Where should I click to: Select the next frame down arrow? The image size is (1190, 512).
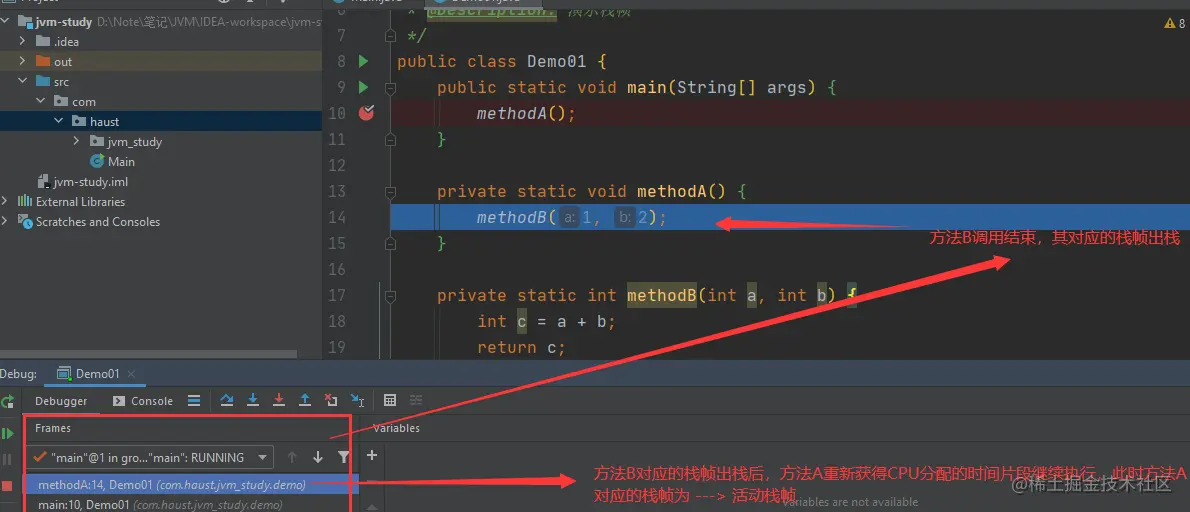coord(318,457)
